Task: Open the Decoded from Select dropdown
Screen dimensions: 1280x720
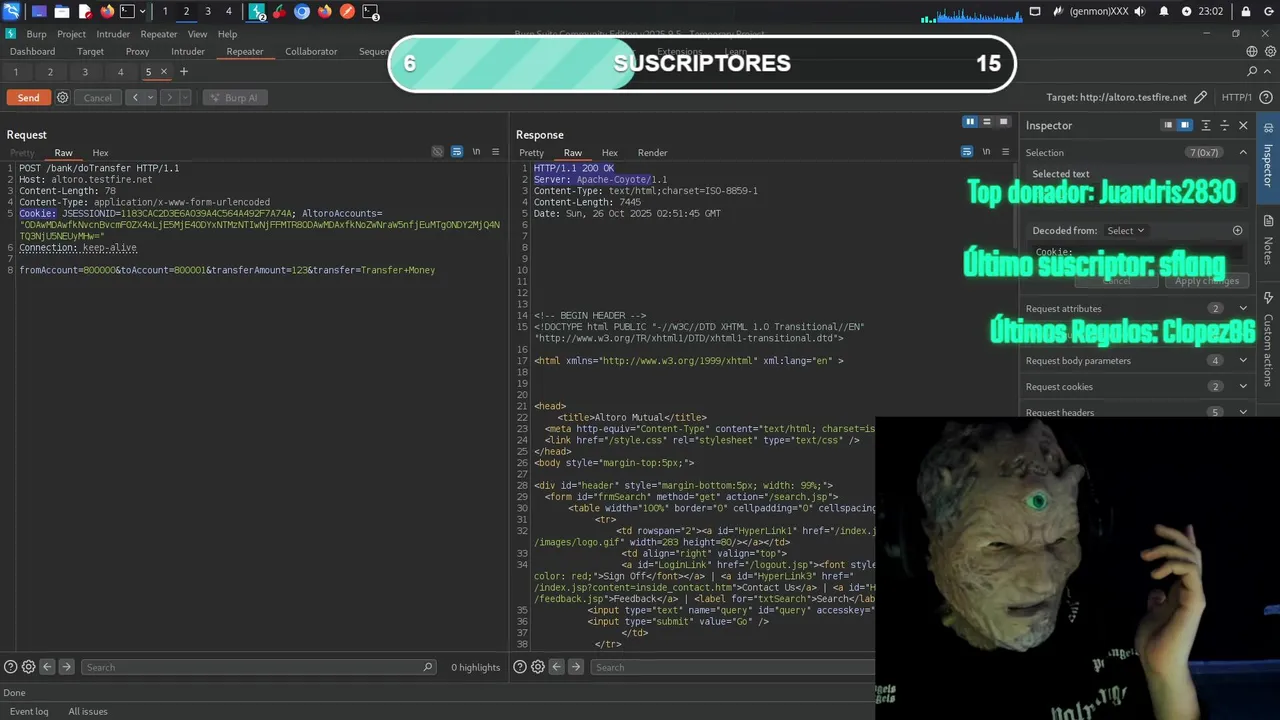Action: pyautogui.click(x=1126, y=231)
